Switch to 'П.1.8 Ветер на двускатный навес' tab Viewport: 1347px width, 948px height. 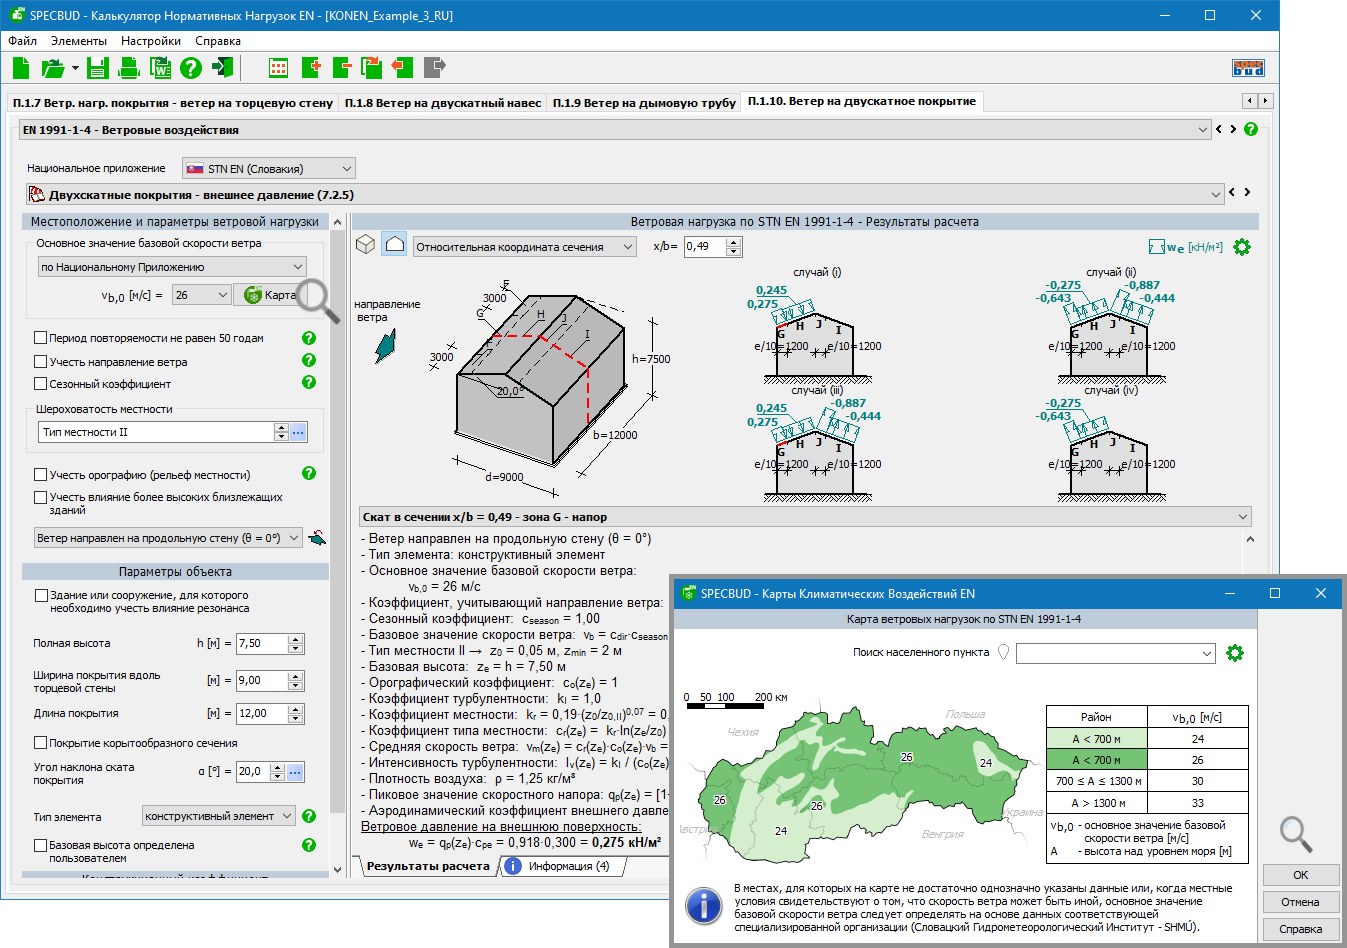[x=443, y=103]
